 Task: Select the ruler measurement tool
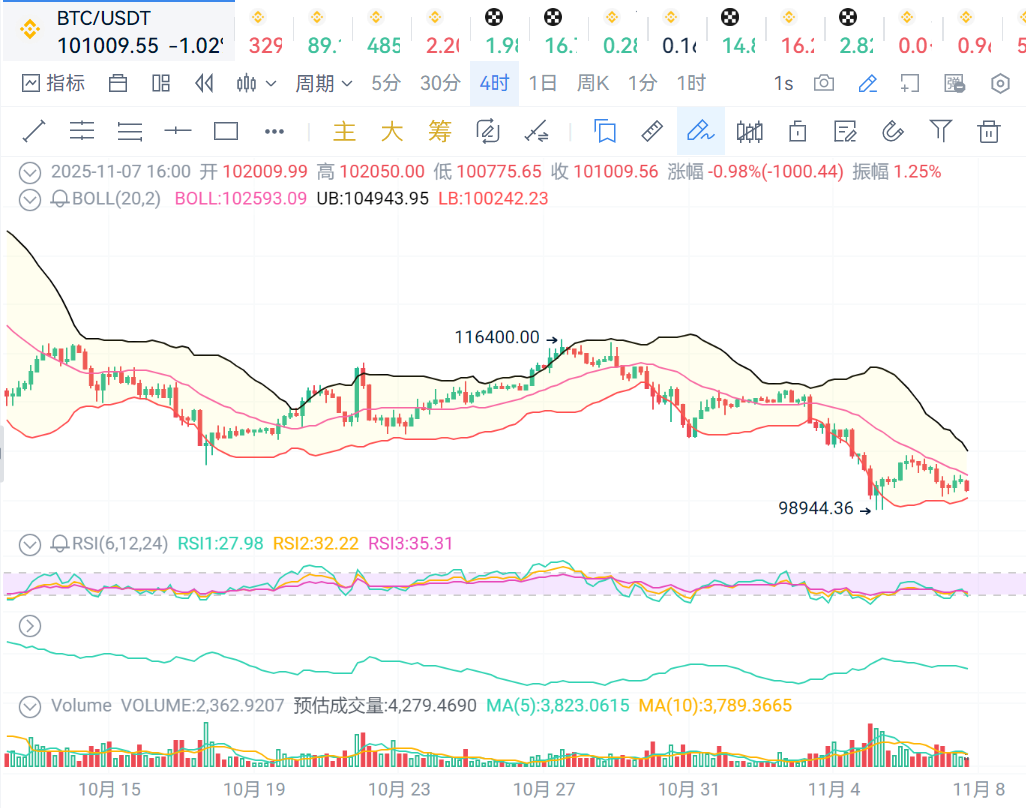click(x=652, y=131)
